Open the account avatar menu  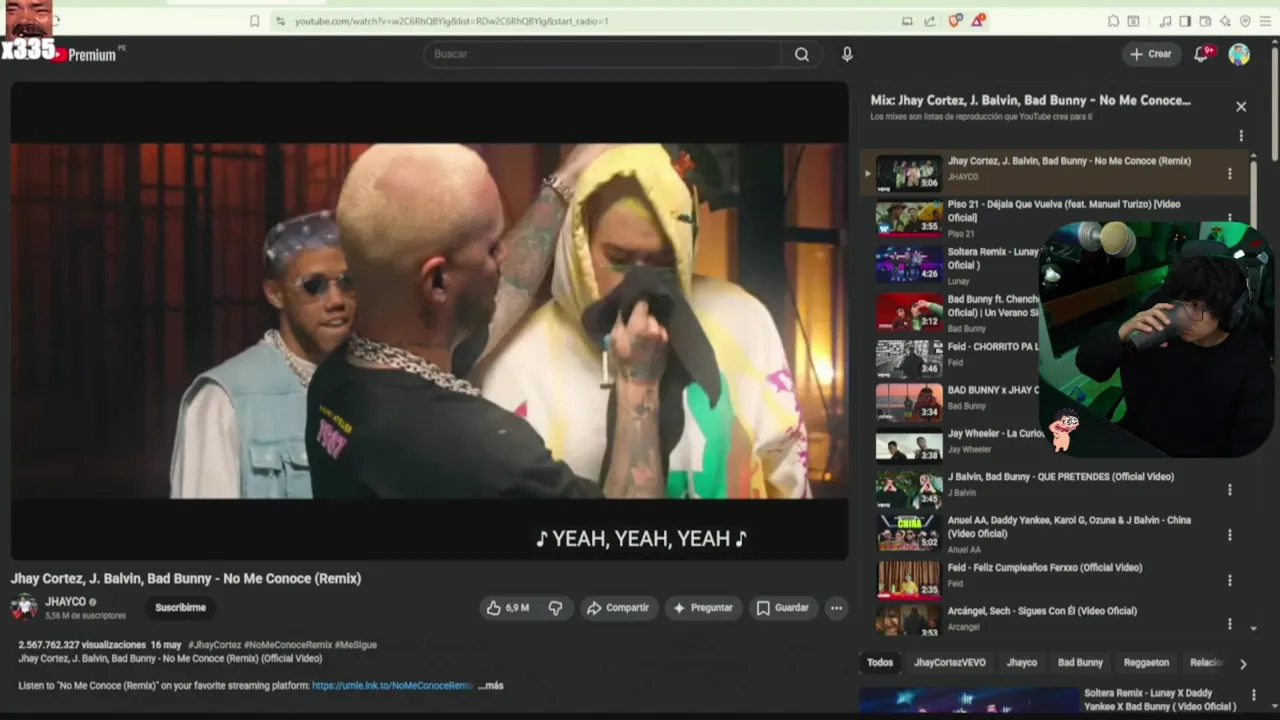click(1239, 54)
